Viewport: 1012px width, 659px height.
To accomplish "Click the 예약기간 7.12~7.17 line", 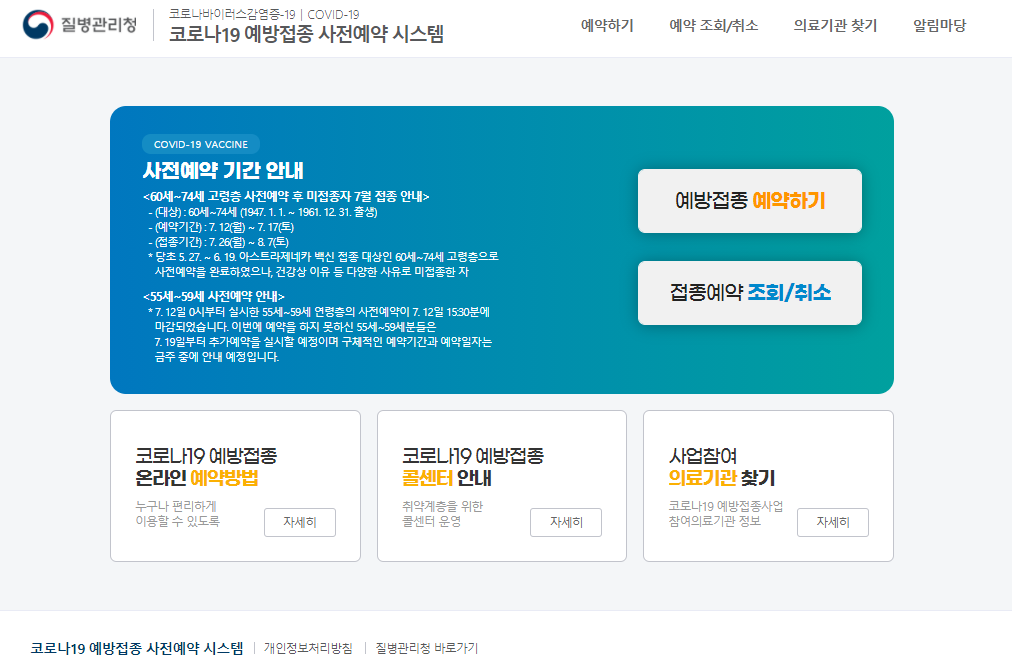I will pos(221,227).
